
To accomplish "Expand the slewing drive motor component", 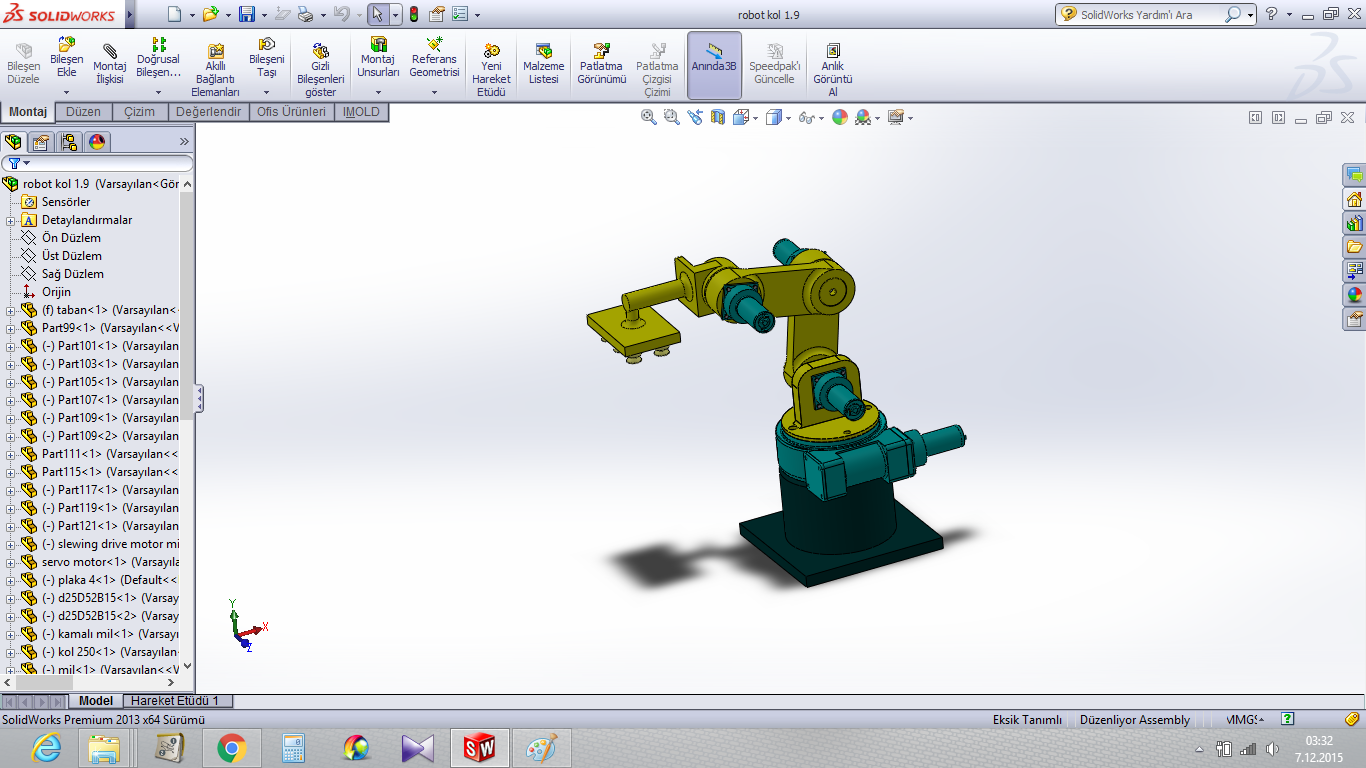I will [10, 544].
